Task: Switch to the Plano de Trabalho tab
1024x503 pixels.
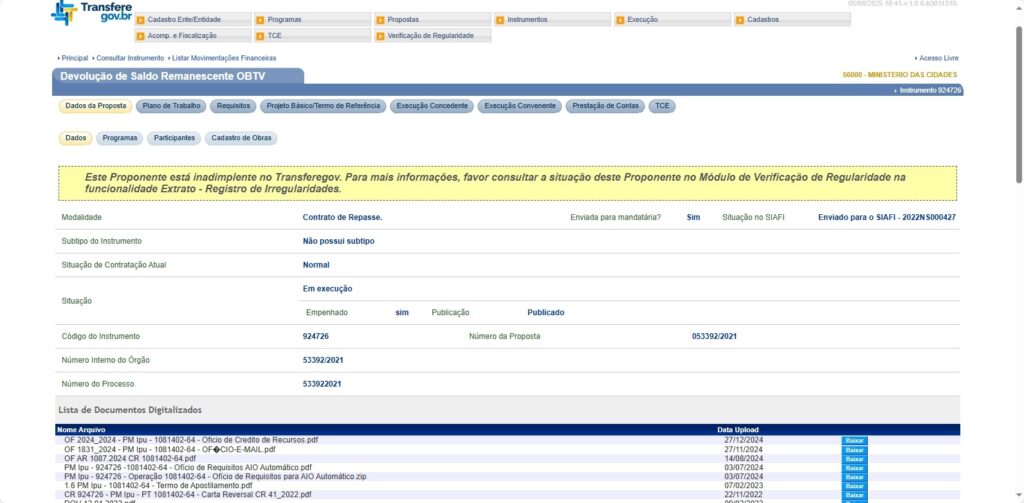Action: 171,106
